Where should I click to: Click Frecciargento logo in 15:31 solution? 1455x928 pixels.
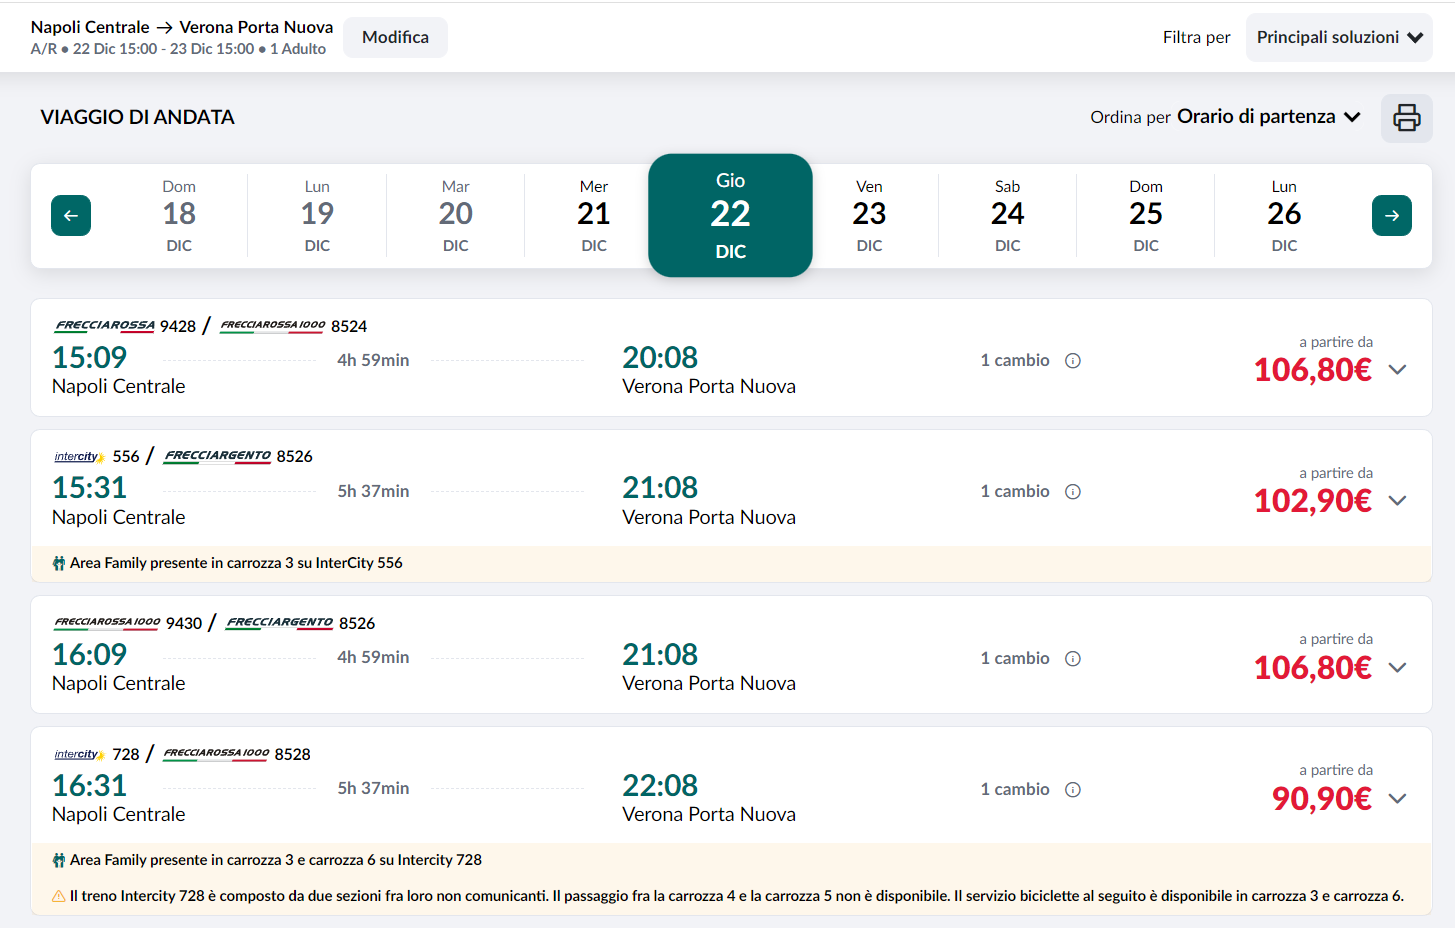pos(218,456)
